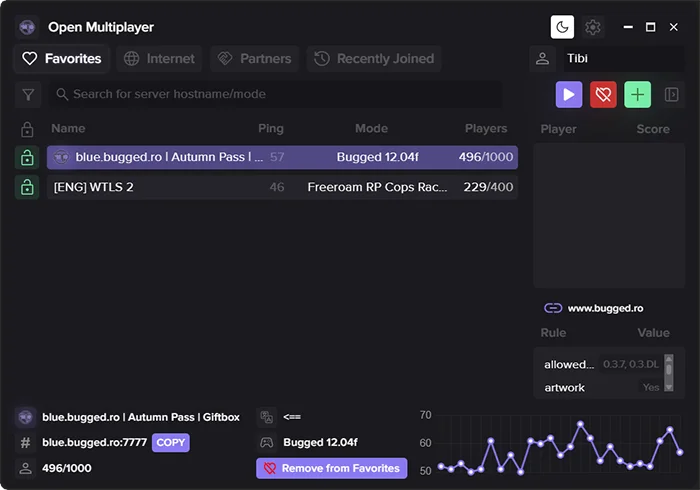The image size is (700, 490).
Task: Open the server filter funnel icon
Action: pyautogui.click(x=27, y=95)
